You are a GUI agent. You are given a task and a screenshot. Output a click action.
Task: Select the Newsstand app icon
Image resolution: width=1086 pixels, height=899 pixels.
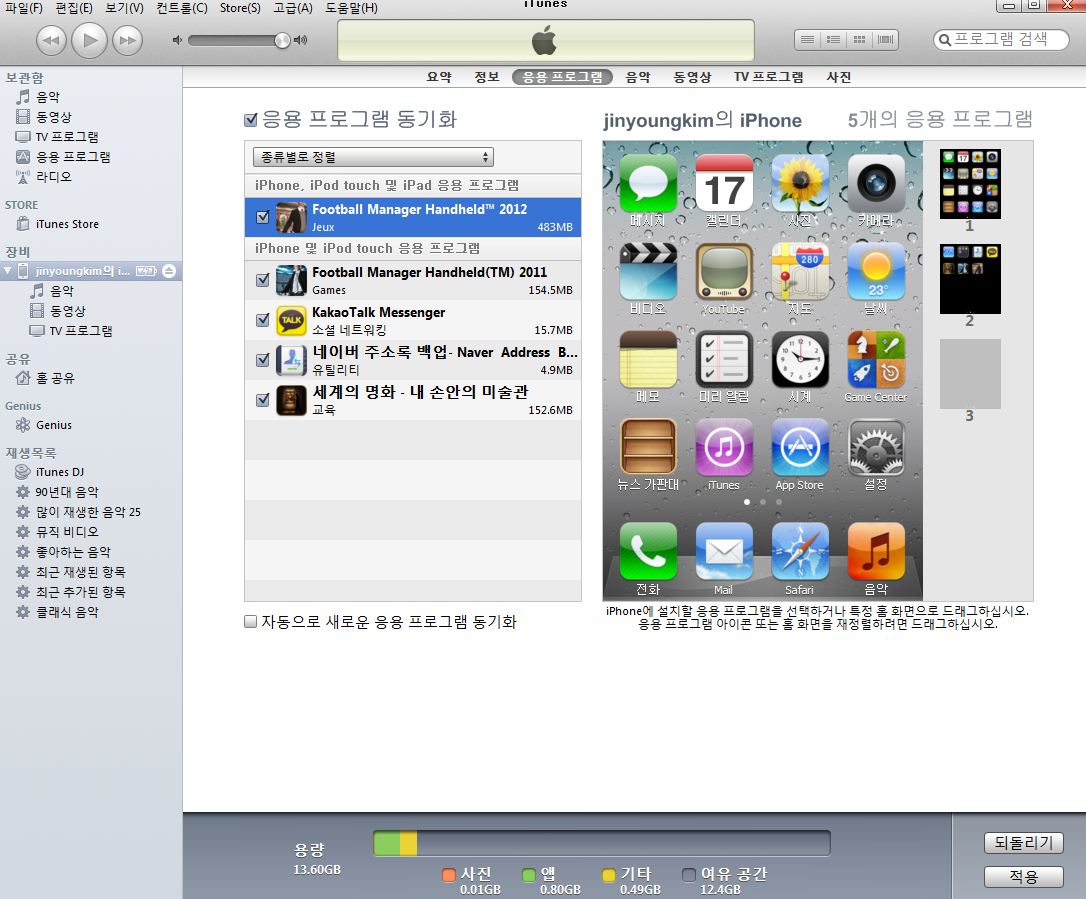coord(648,447)
